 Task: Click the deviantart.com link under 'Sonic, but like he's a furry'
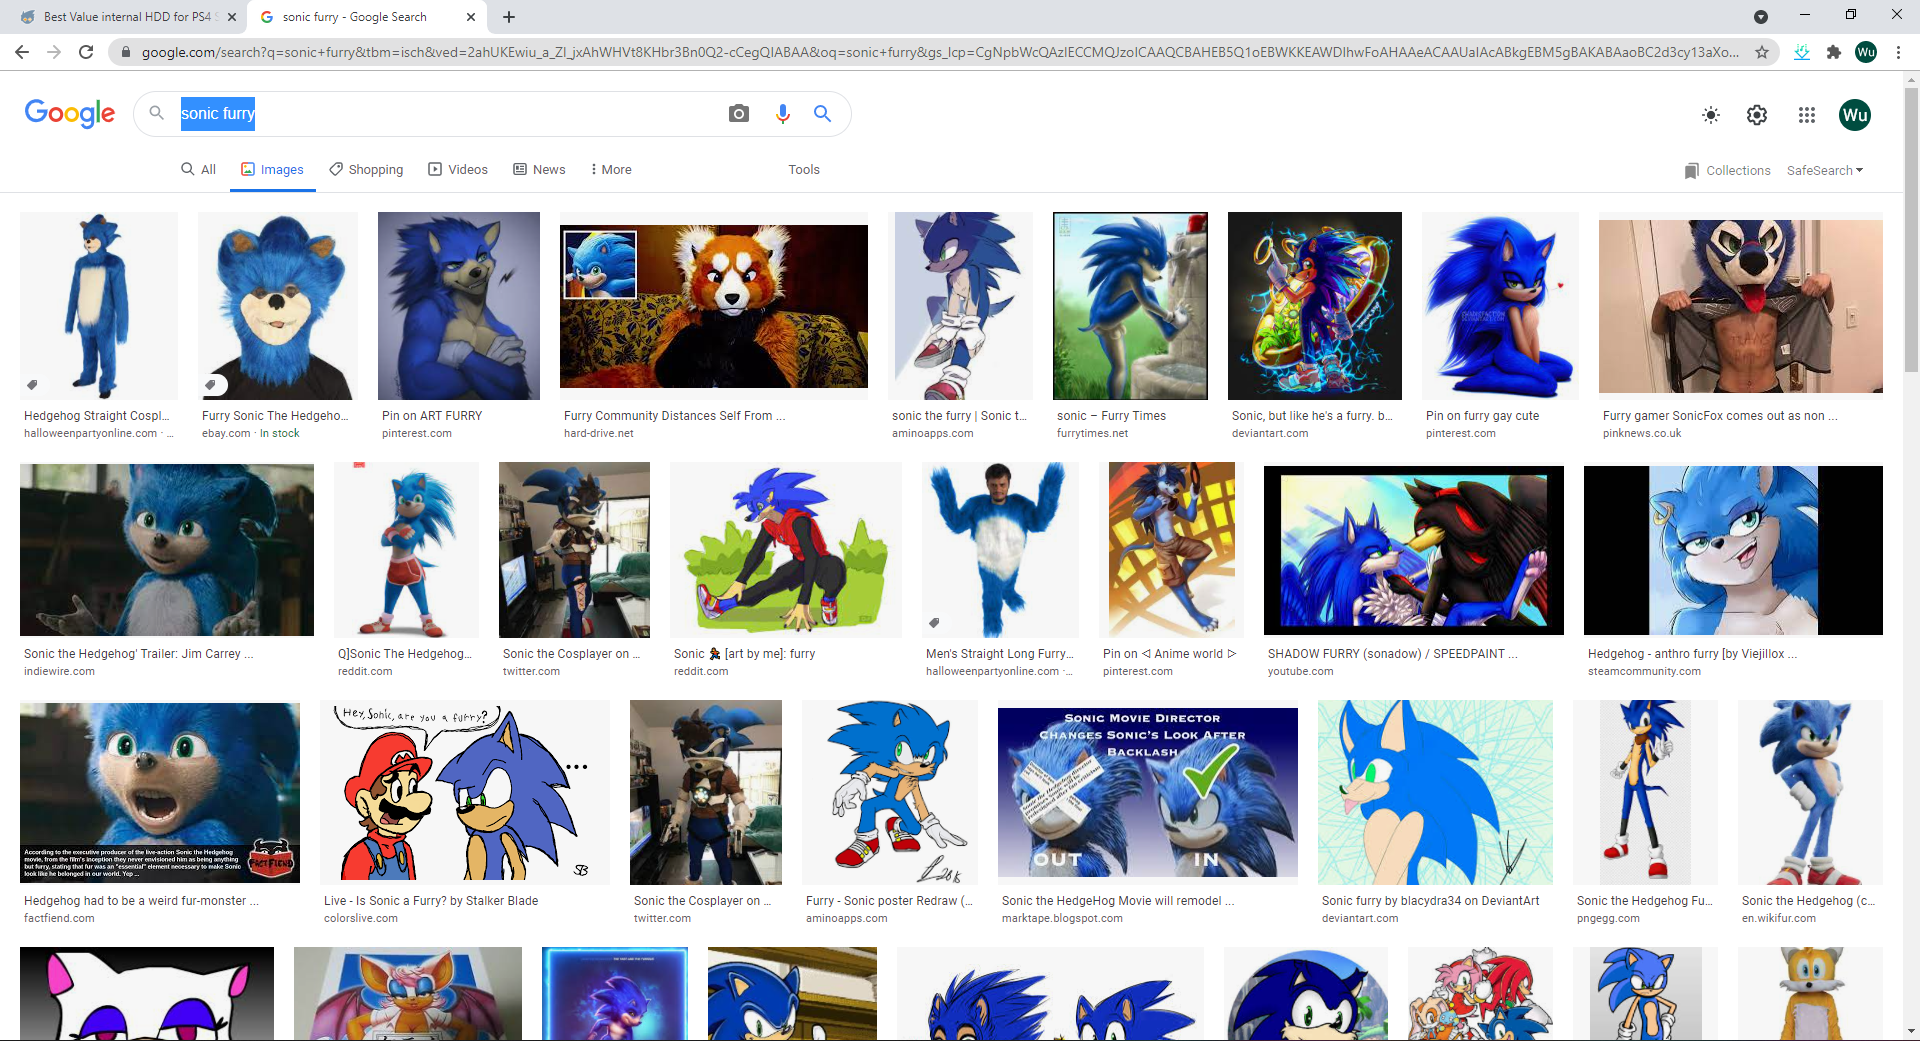click(x=1270, y=433)
